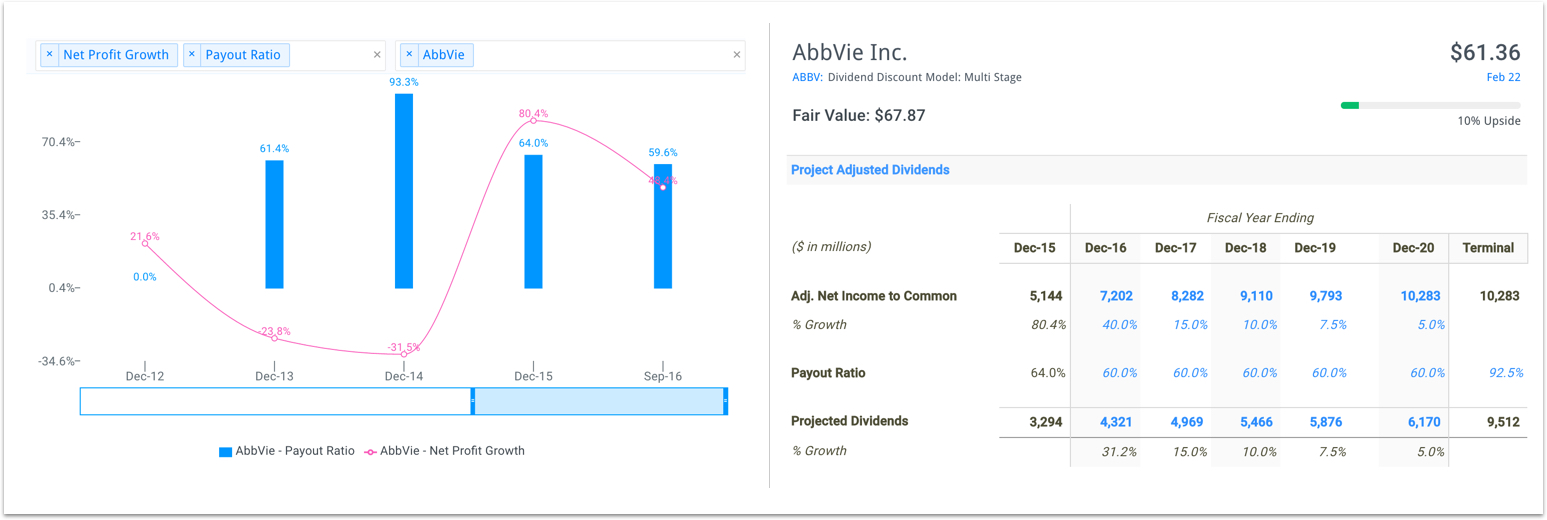Click the -23.8% line point at Dec-13
The width and height of the screenshot is (1547, 520).
point(275,338)
